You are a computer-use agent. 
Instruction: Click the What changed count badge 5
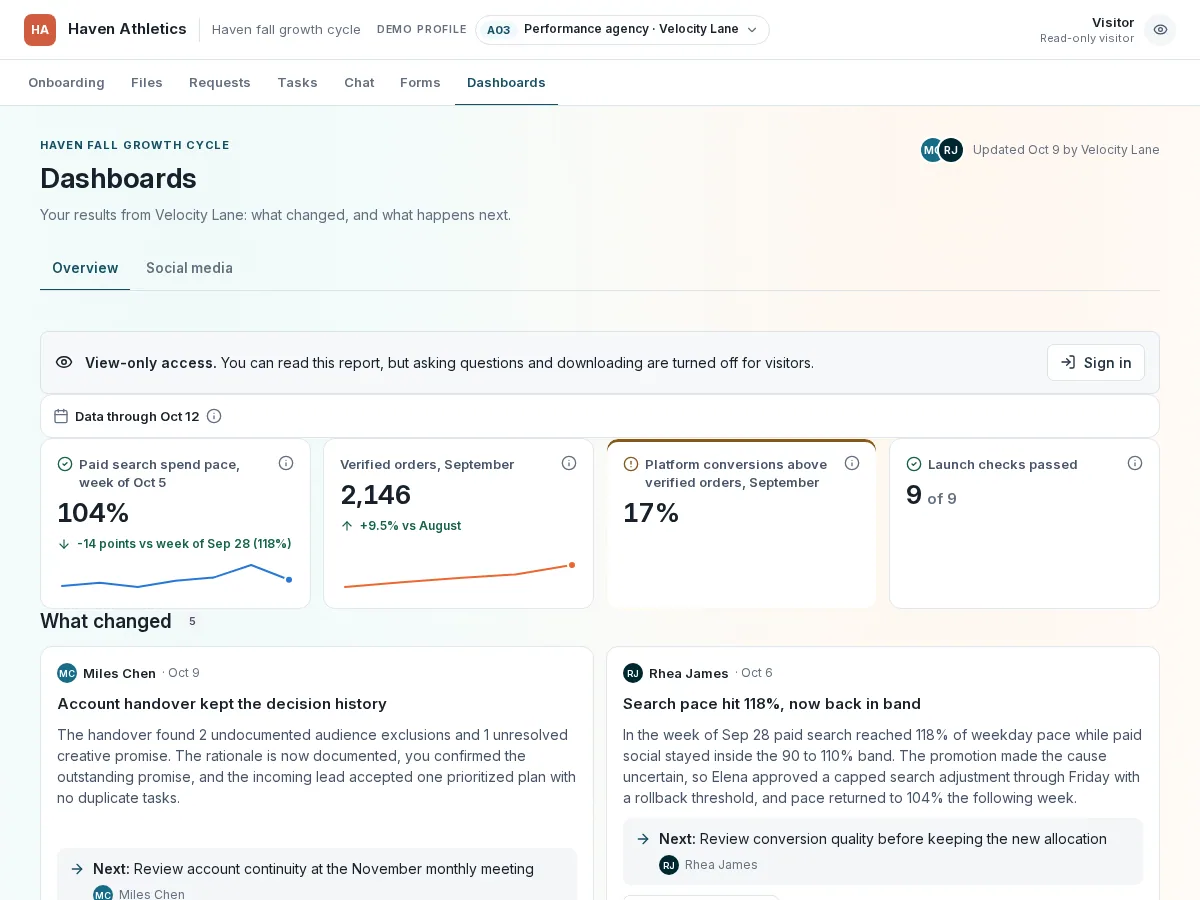click(192, 621)
